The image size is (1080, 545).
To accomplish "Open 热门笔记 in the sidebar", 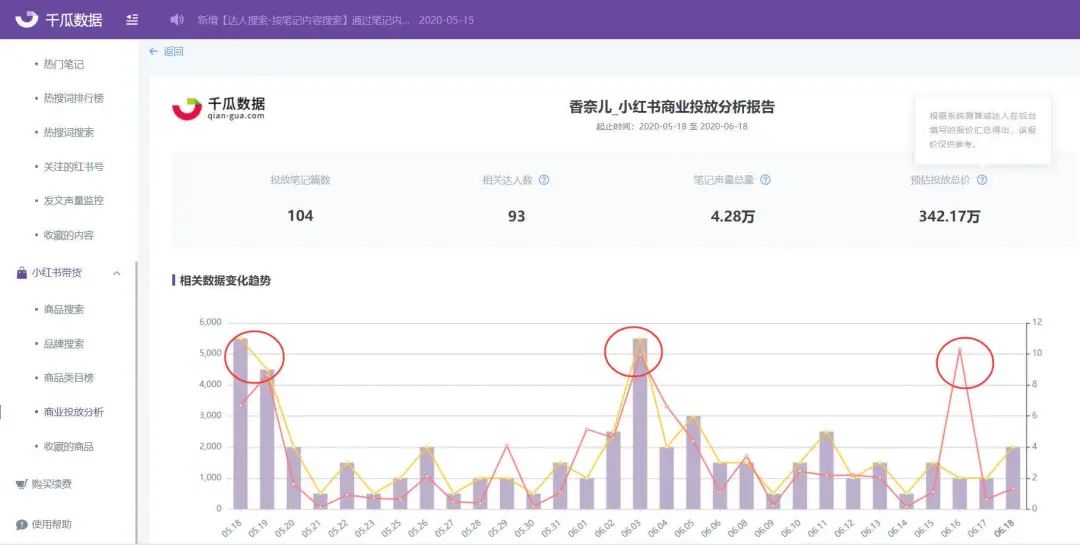I will coord(63,64).
